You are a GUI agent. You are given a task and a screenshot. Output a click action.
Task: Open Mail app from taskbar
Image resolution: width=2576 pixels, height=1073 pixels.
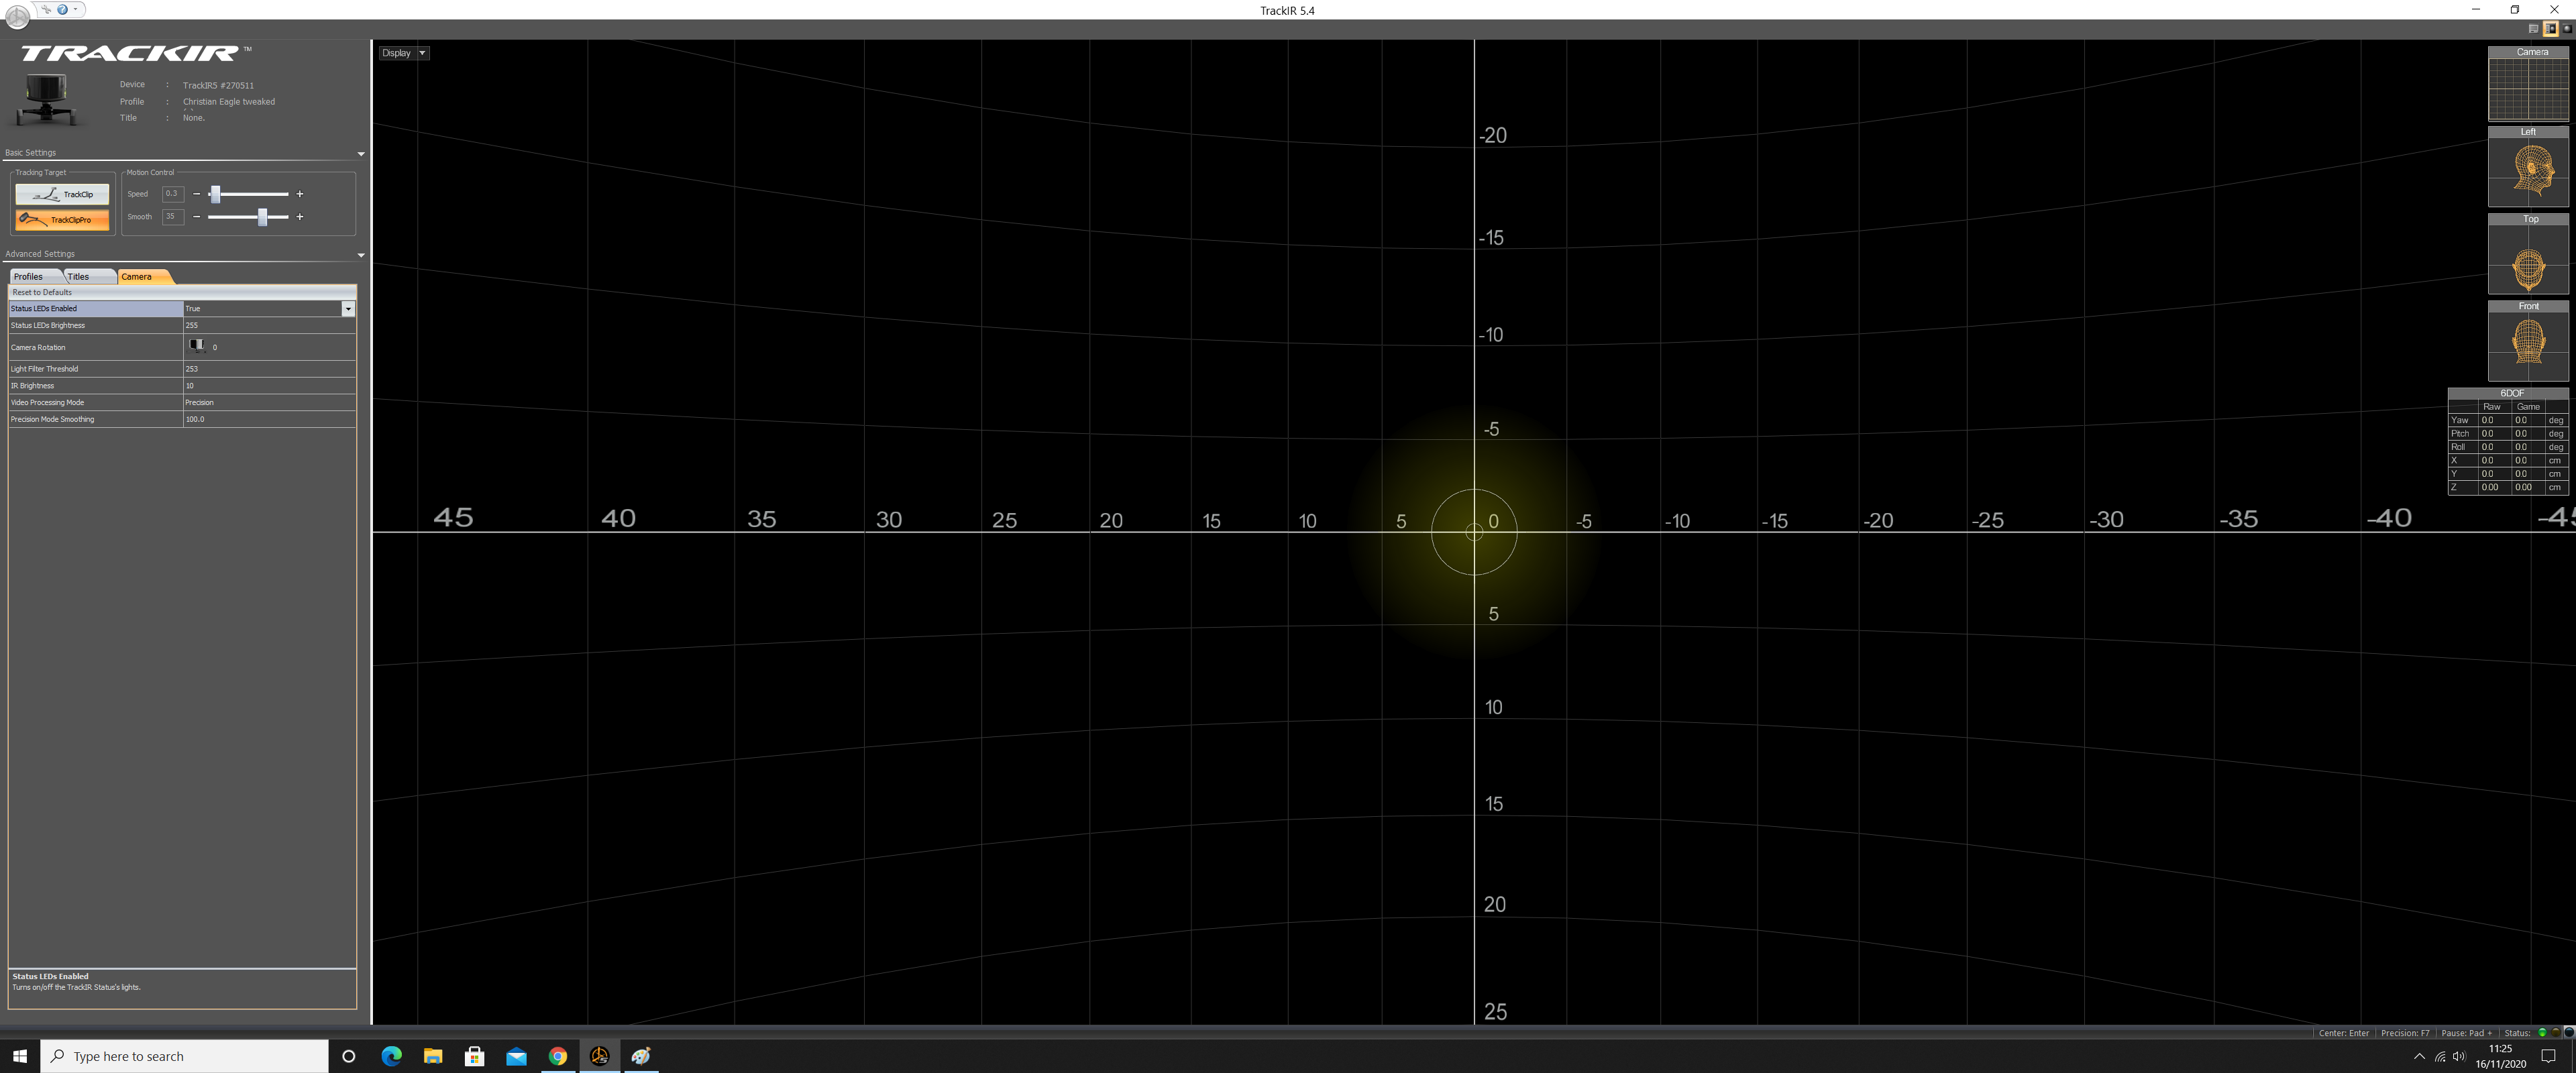point(516,1056)
